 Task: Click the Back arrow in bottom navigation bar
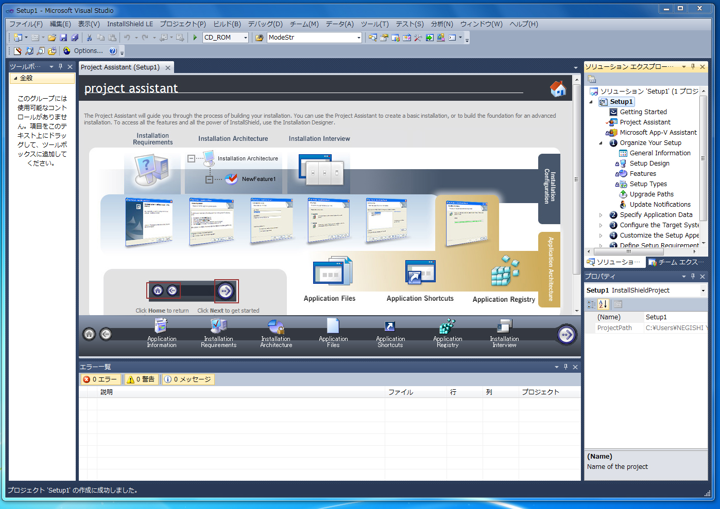[106, 334]
